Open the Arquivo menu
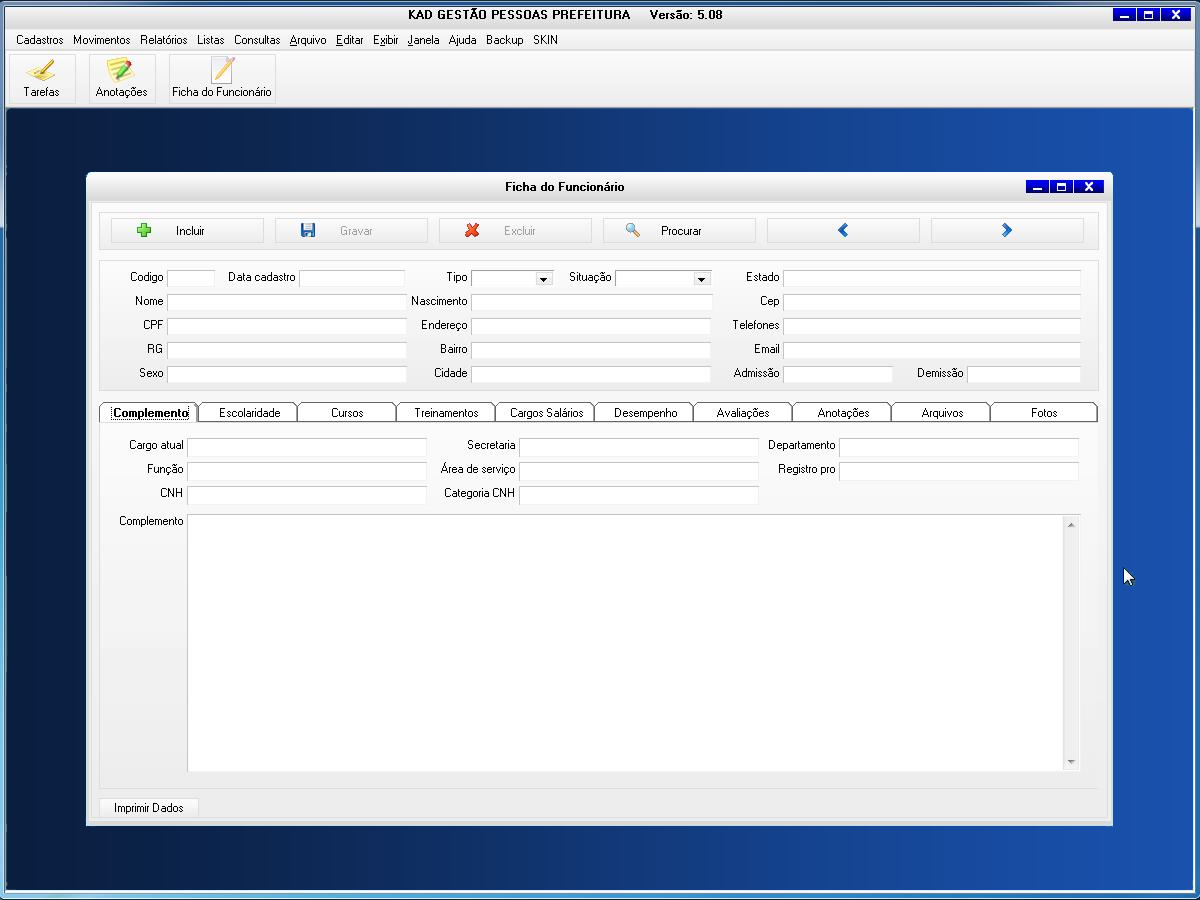The width and height of the screenshot is (1200, 900). (308, 40)
